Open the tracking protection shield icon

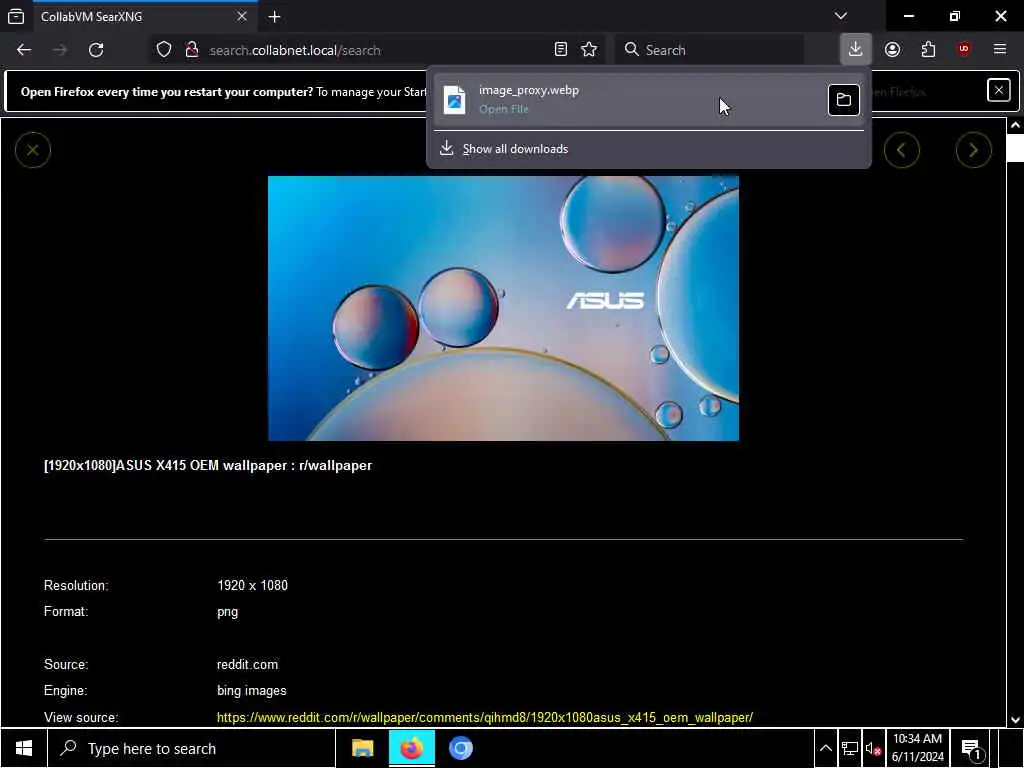pyautogui.click(x=164, y=50)
